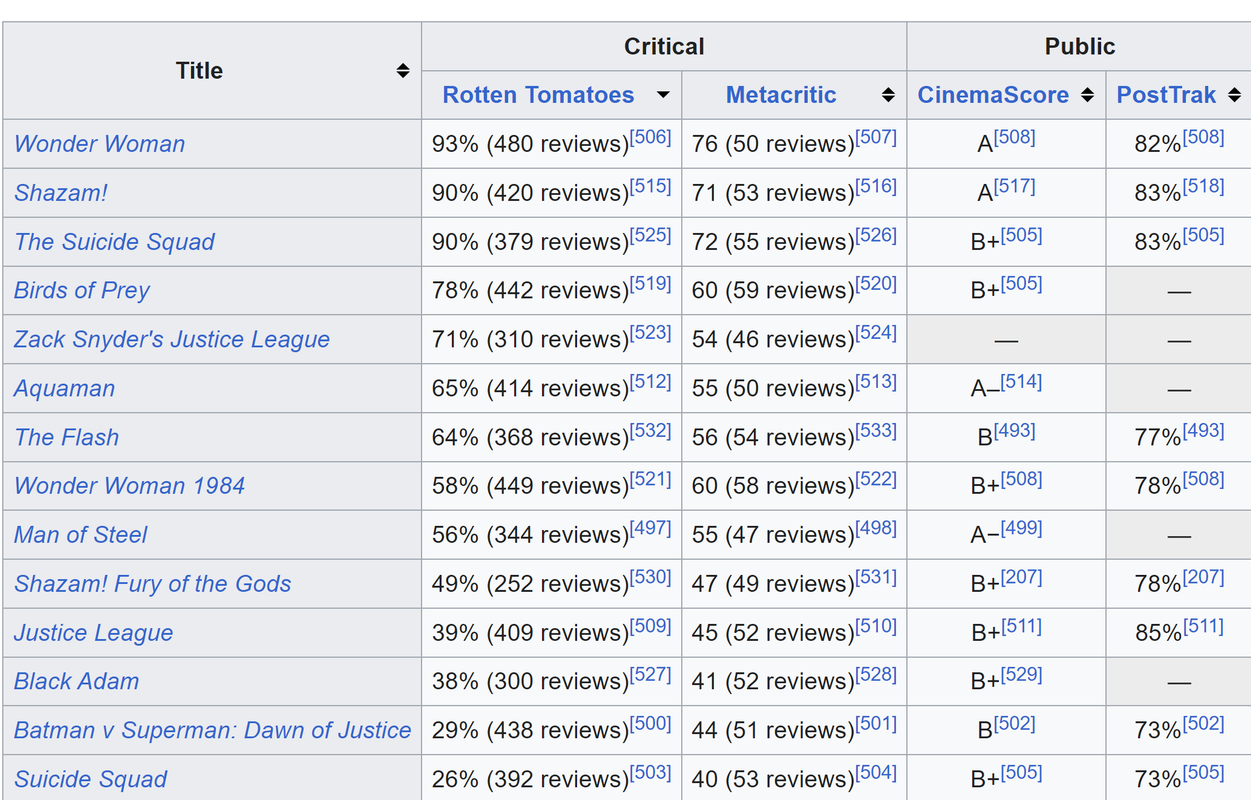The height and width of the screenshot is (800, 1251).
Task: Open the Wonder Woman 1984 link
Action: pyautogui.click(x=129, y=487)
